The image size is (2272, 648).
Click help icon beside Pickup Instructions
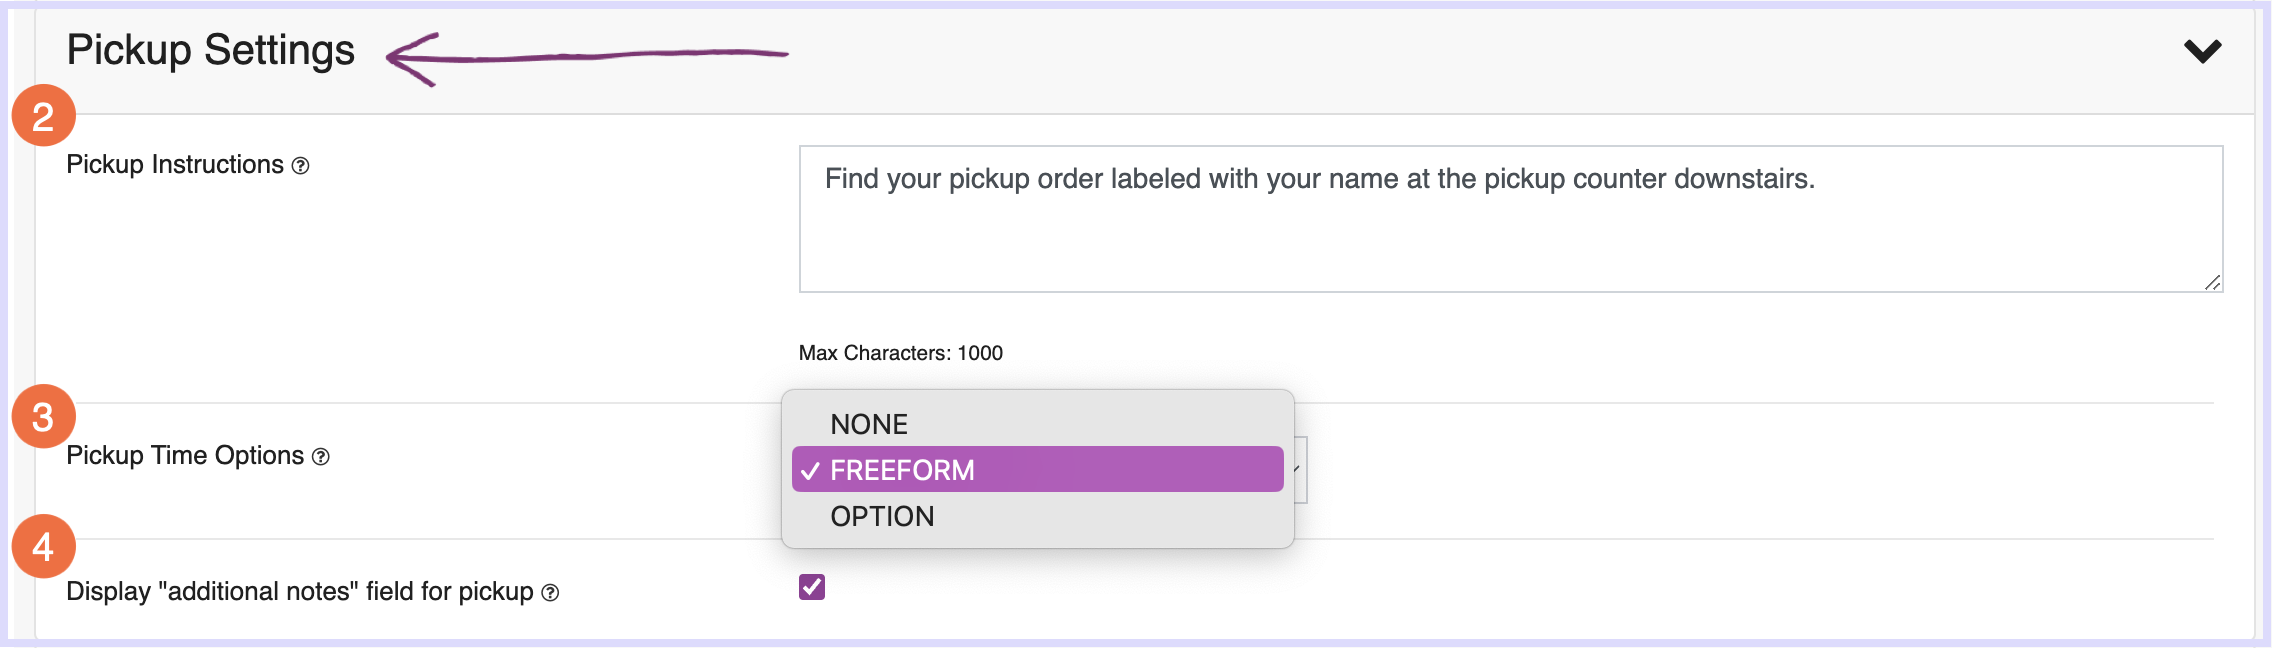300,166
